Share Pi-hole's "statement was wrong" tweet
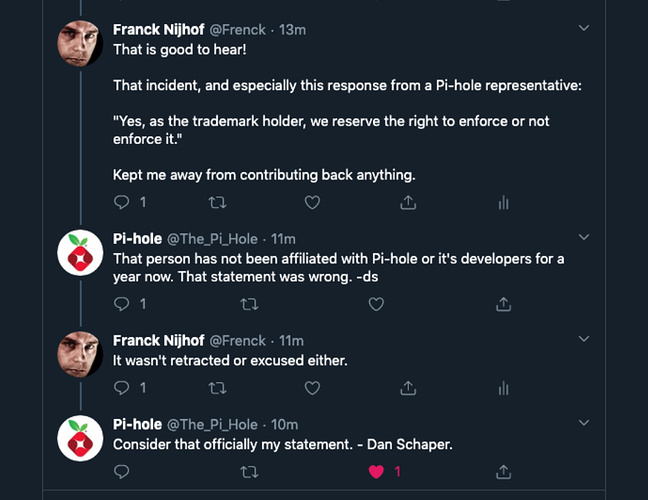The height and width of the screenshot is (500, 648). click(x=503, y=303)
